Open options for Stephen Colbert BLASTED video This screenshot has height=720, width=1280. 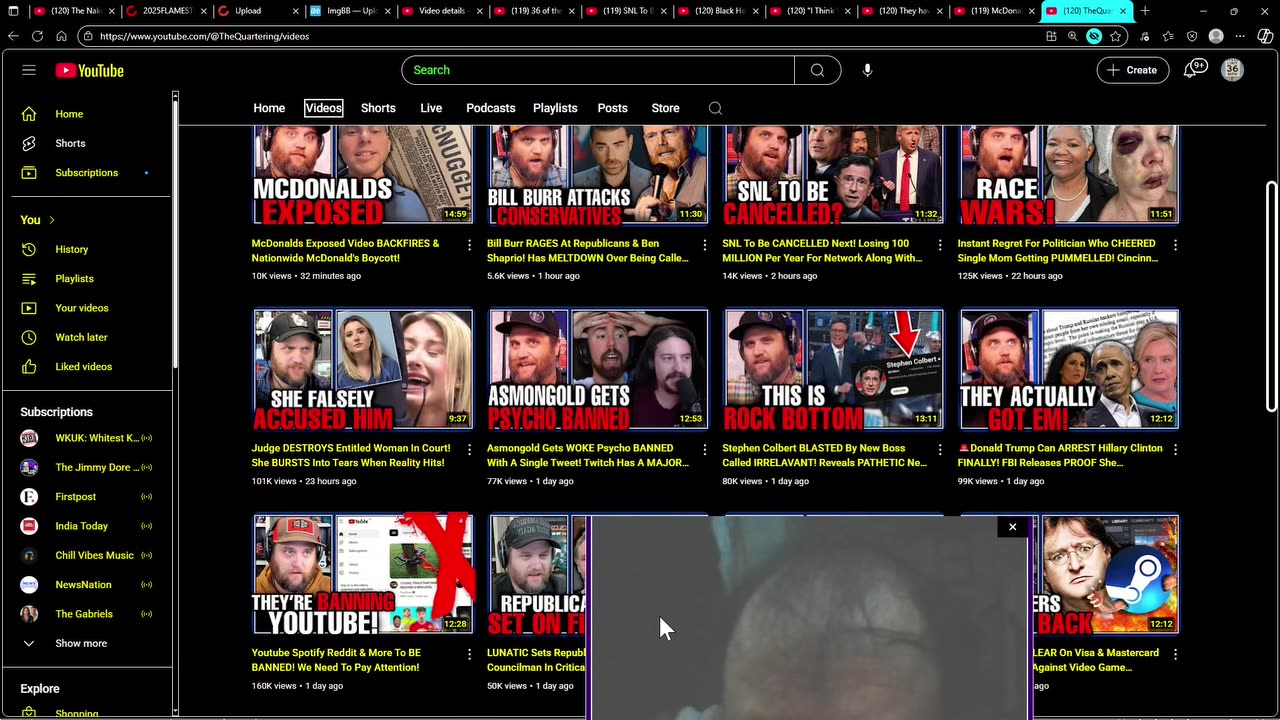click(x=940, y=449)
